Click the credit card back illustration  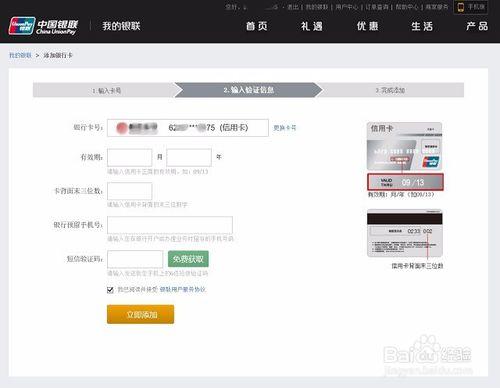click(405, 233)
